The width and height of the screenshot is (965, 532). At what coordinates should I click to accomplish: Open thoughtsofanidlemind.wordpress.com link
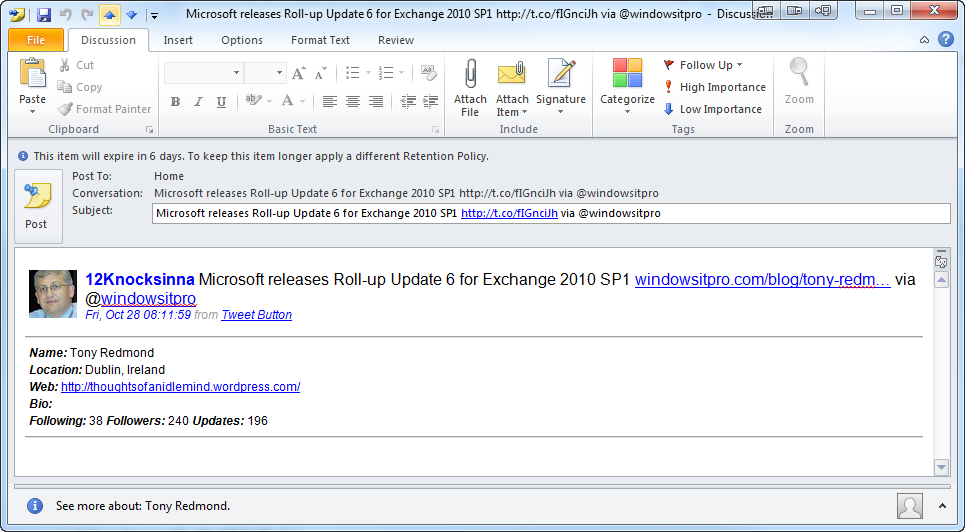tap(180, 387)
